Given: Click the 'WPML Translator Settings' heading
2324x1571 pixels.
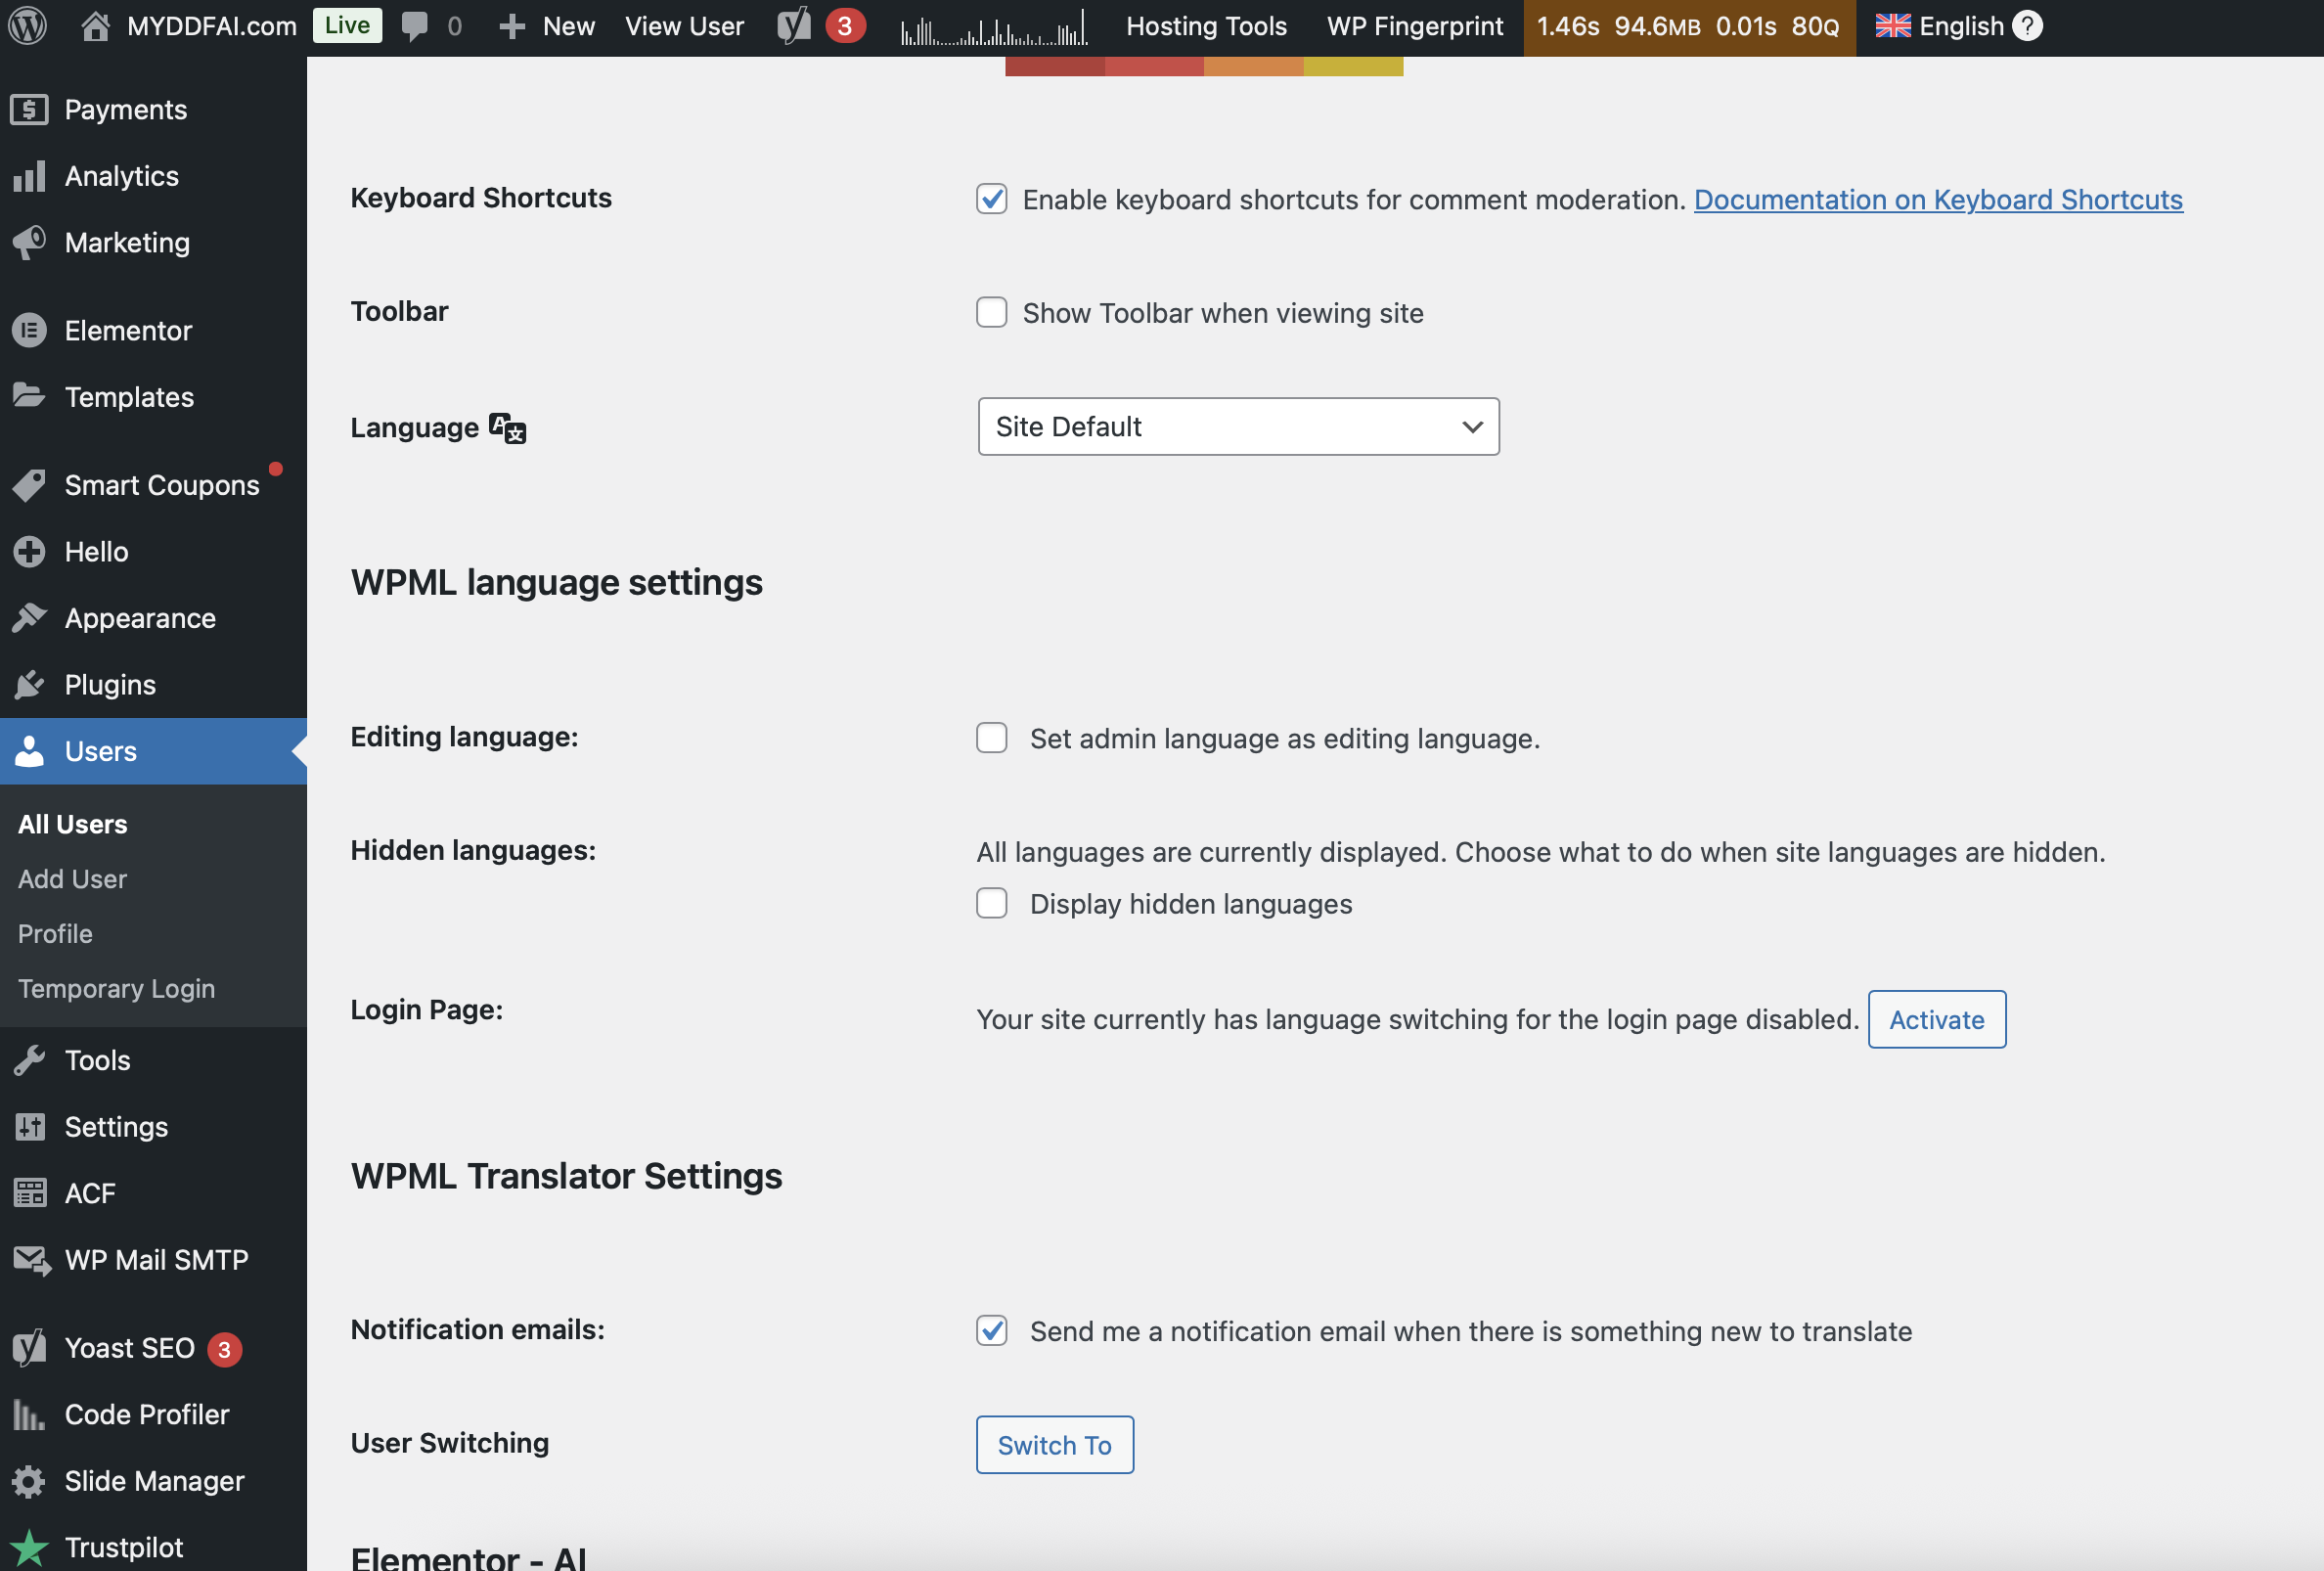Looking at the screenshot, I should (567, 1176).
